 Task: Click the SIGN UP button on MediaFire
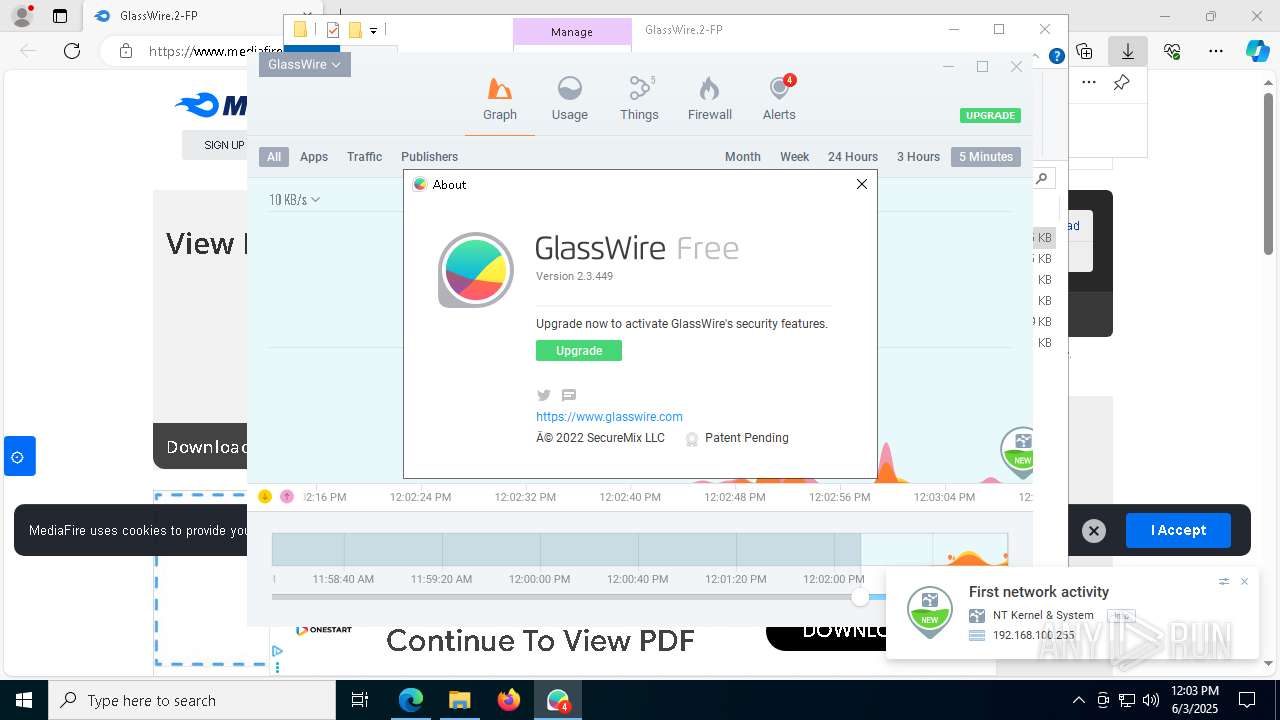(222, 145)
